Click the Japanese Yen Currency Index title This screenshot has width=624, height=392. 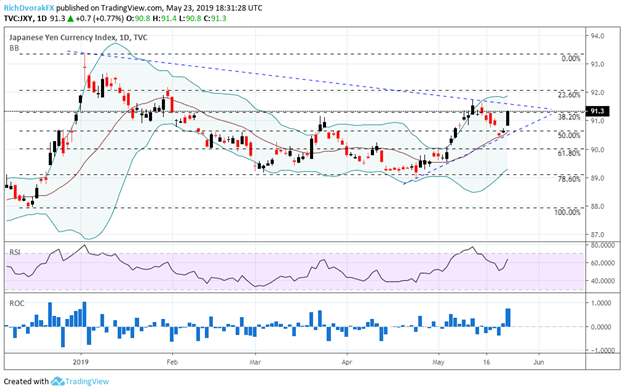click(x=61, y=37)
